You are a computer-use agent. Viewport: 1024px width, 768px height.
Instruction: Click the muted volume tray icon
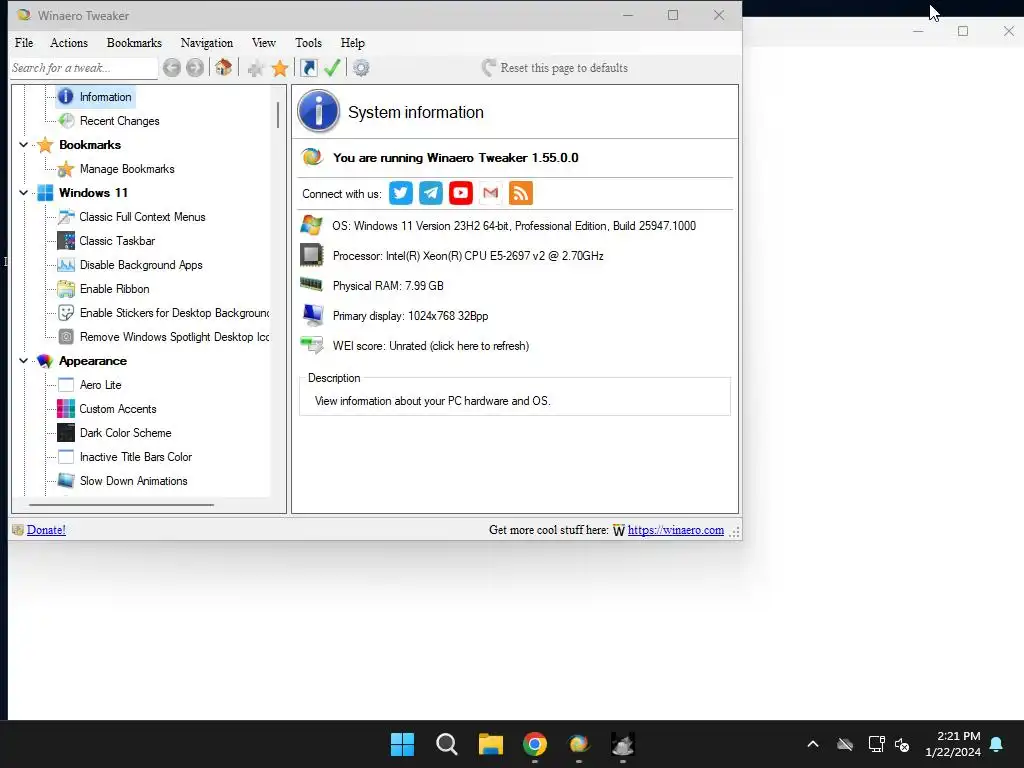902,744
